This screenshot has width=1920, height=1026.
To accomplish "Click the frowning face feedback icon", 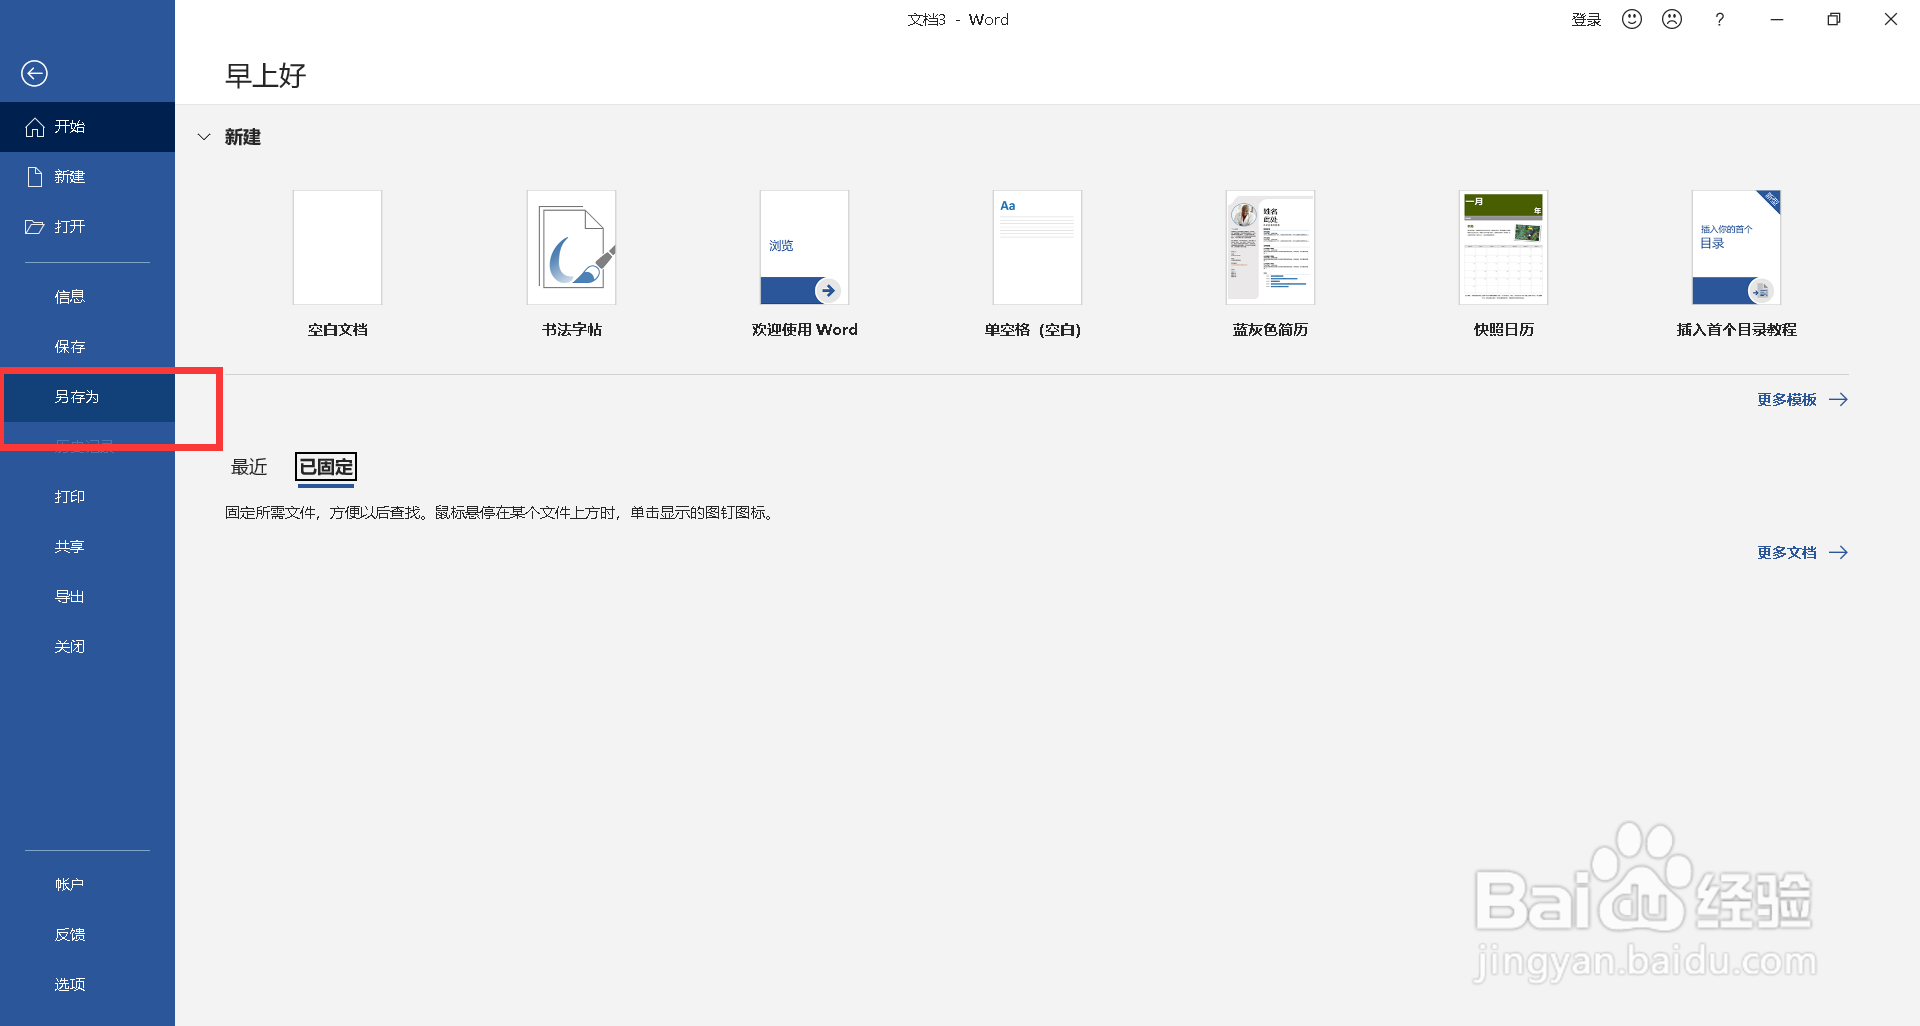I will pyautogui.click(x=1672, y=19).
